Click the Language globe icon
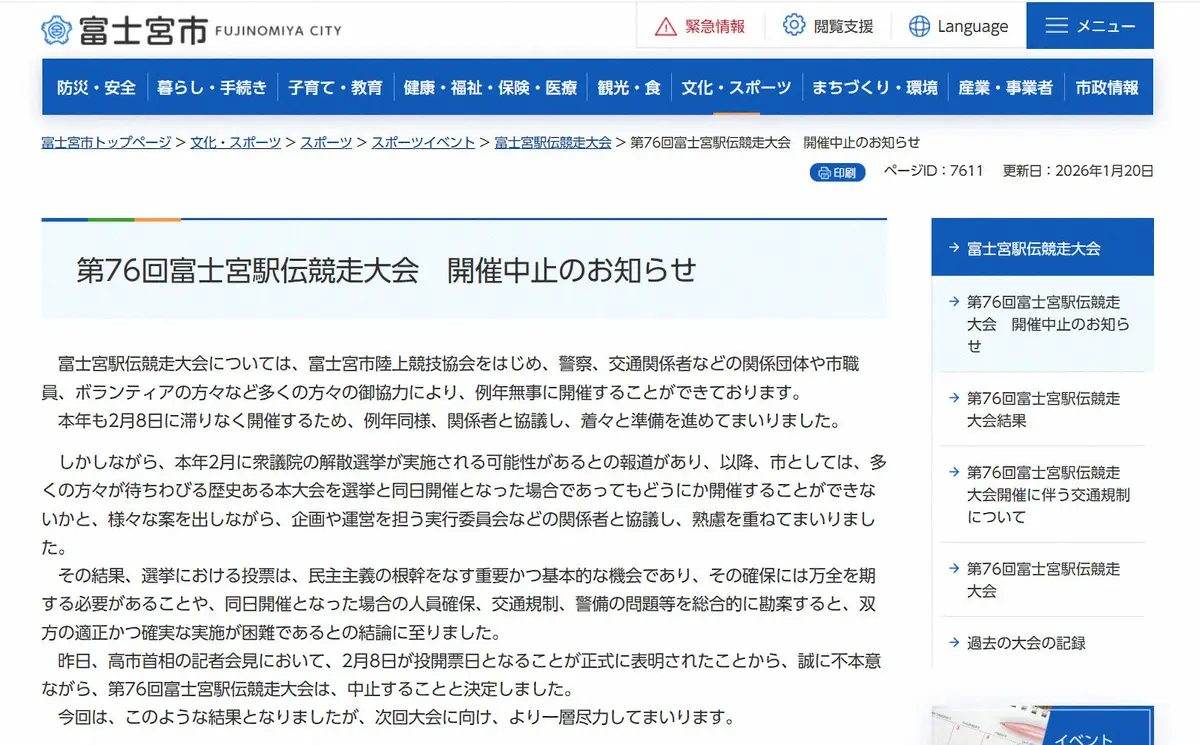The height and width of the screenshot is (745, 1200). tap(919, 26)
